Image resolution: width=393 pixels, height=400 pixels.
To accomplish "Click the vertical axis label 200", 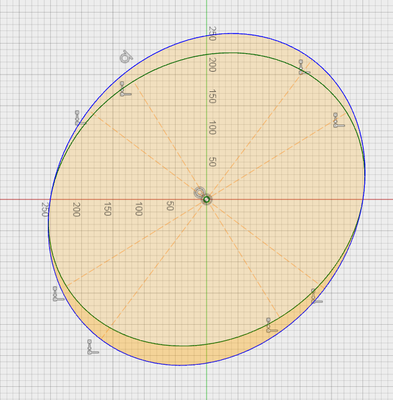I will (x=212, y=65).
